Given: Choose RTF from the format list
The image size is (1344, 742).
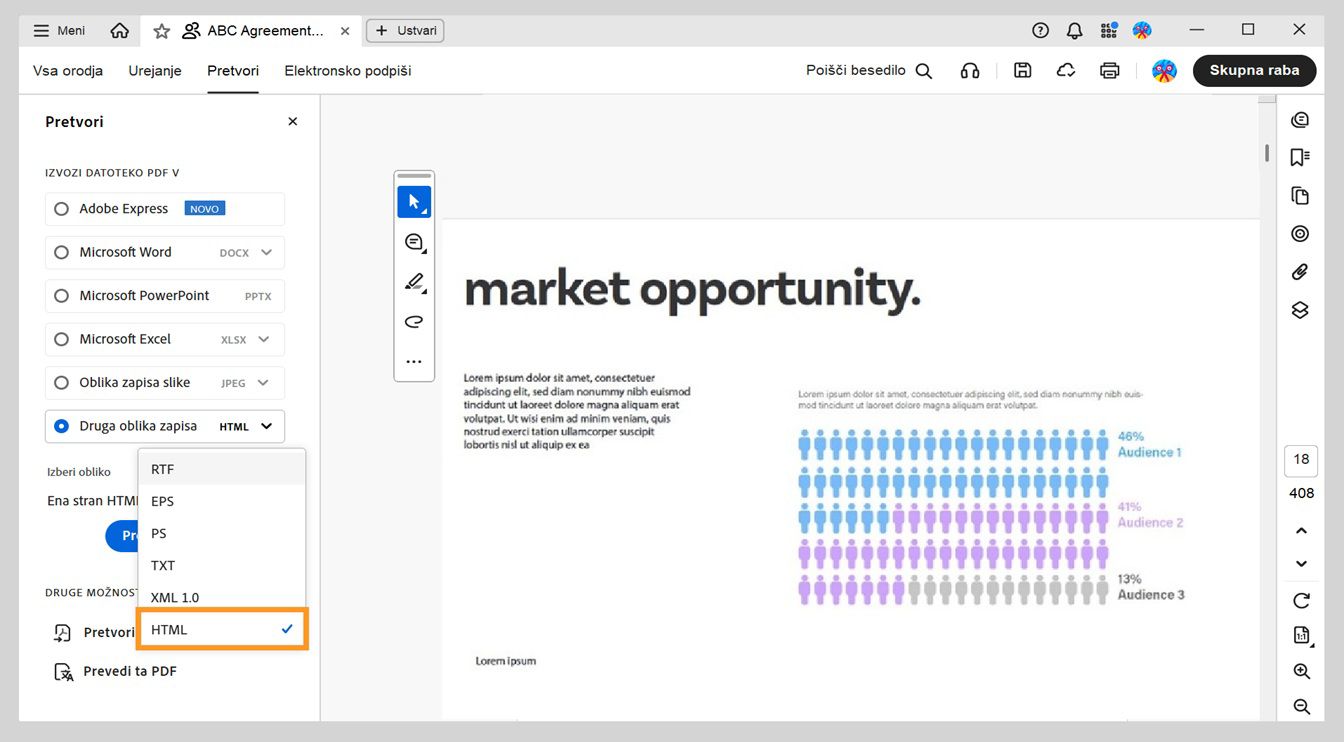Looking at the screenshot, I should tap(163, 469).
